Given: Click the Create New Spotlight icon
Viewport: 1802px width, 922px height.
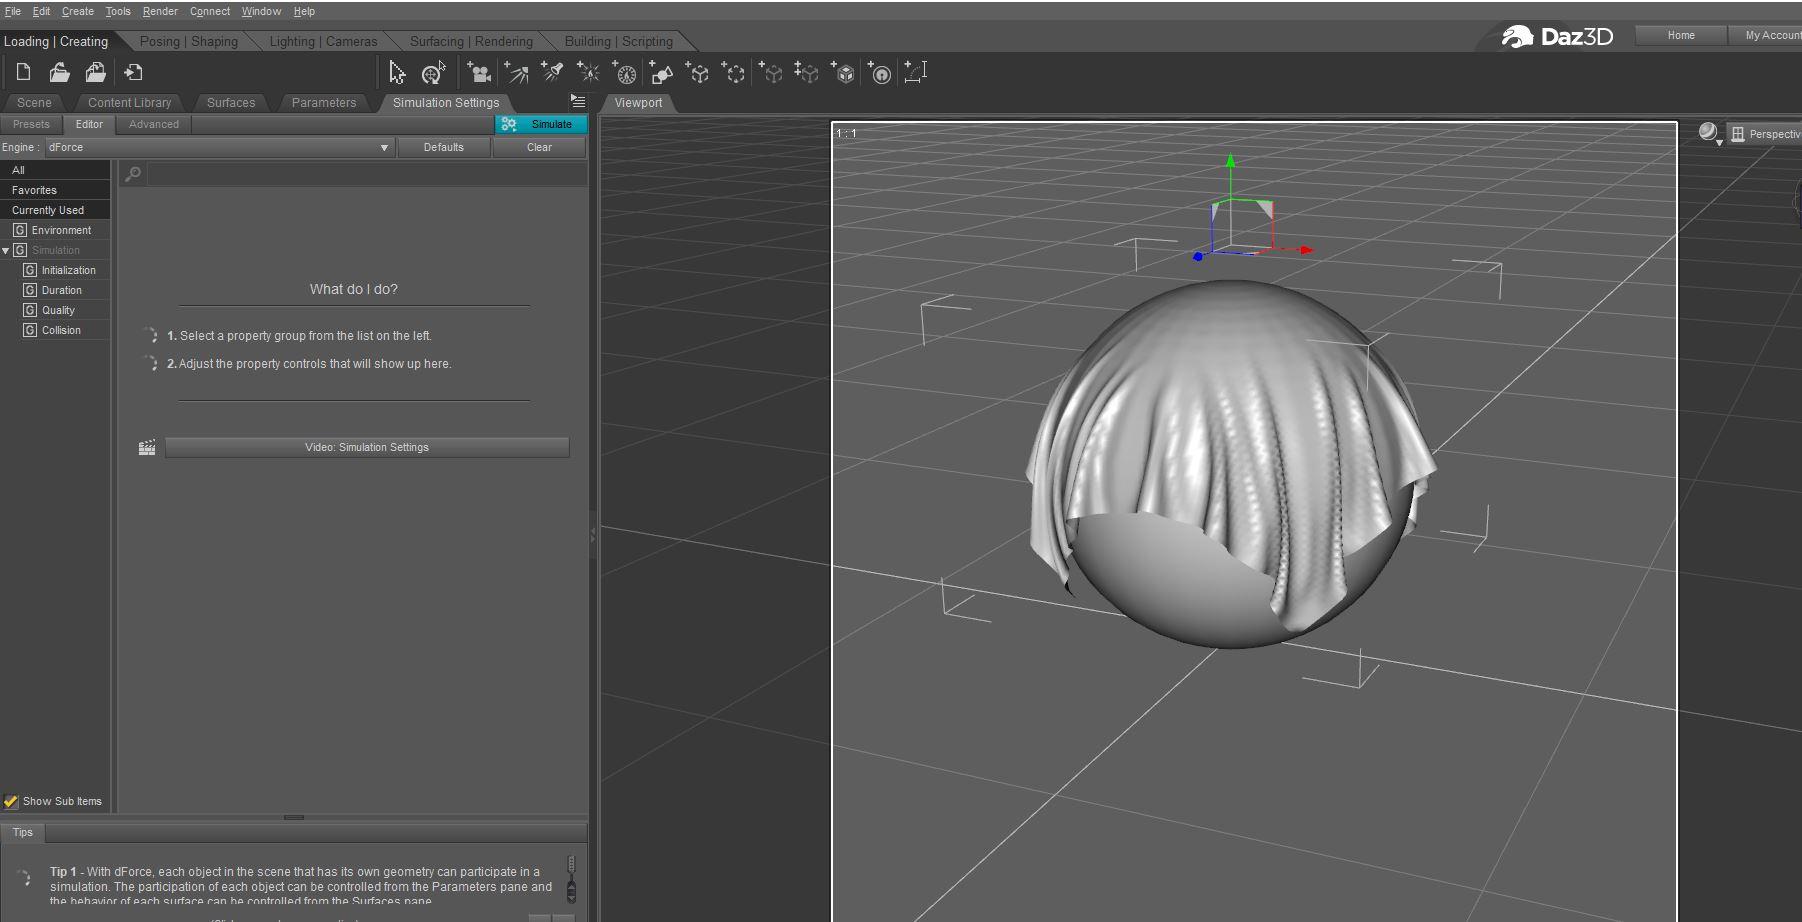Looking at the screenshot, I should [x=552, y=73].
